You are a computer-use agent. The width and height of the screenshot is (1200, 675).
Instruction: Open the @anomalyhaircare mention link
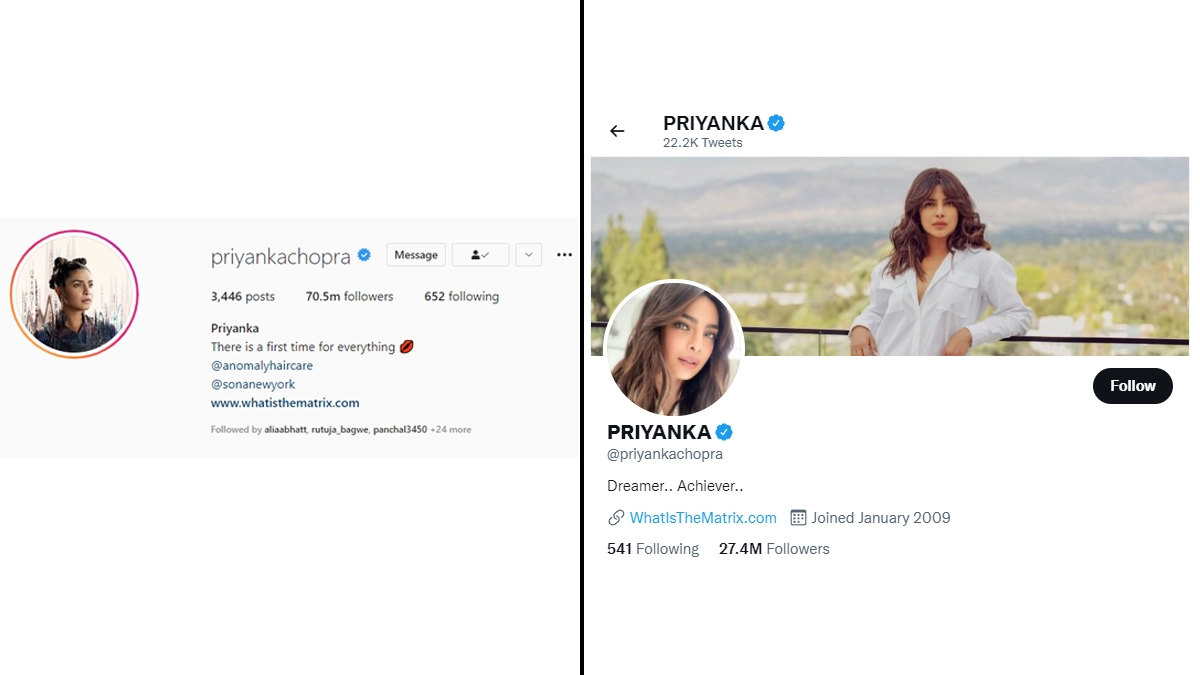coord(262,366)
